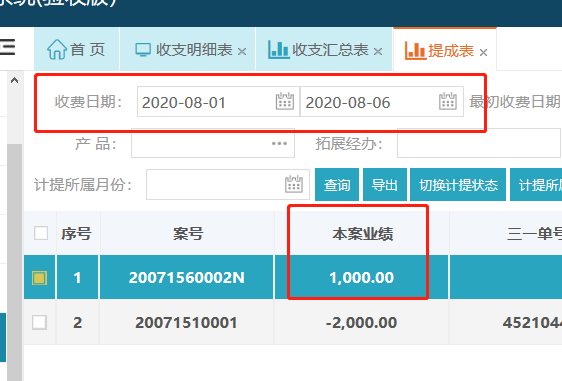Switch to the 首页 tab
562x381 pixels.
(77, 49)
